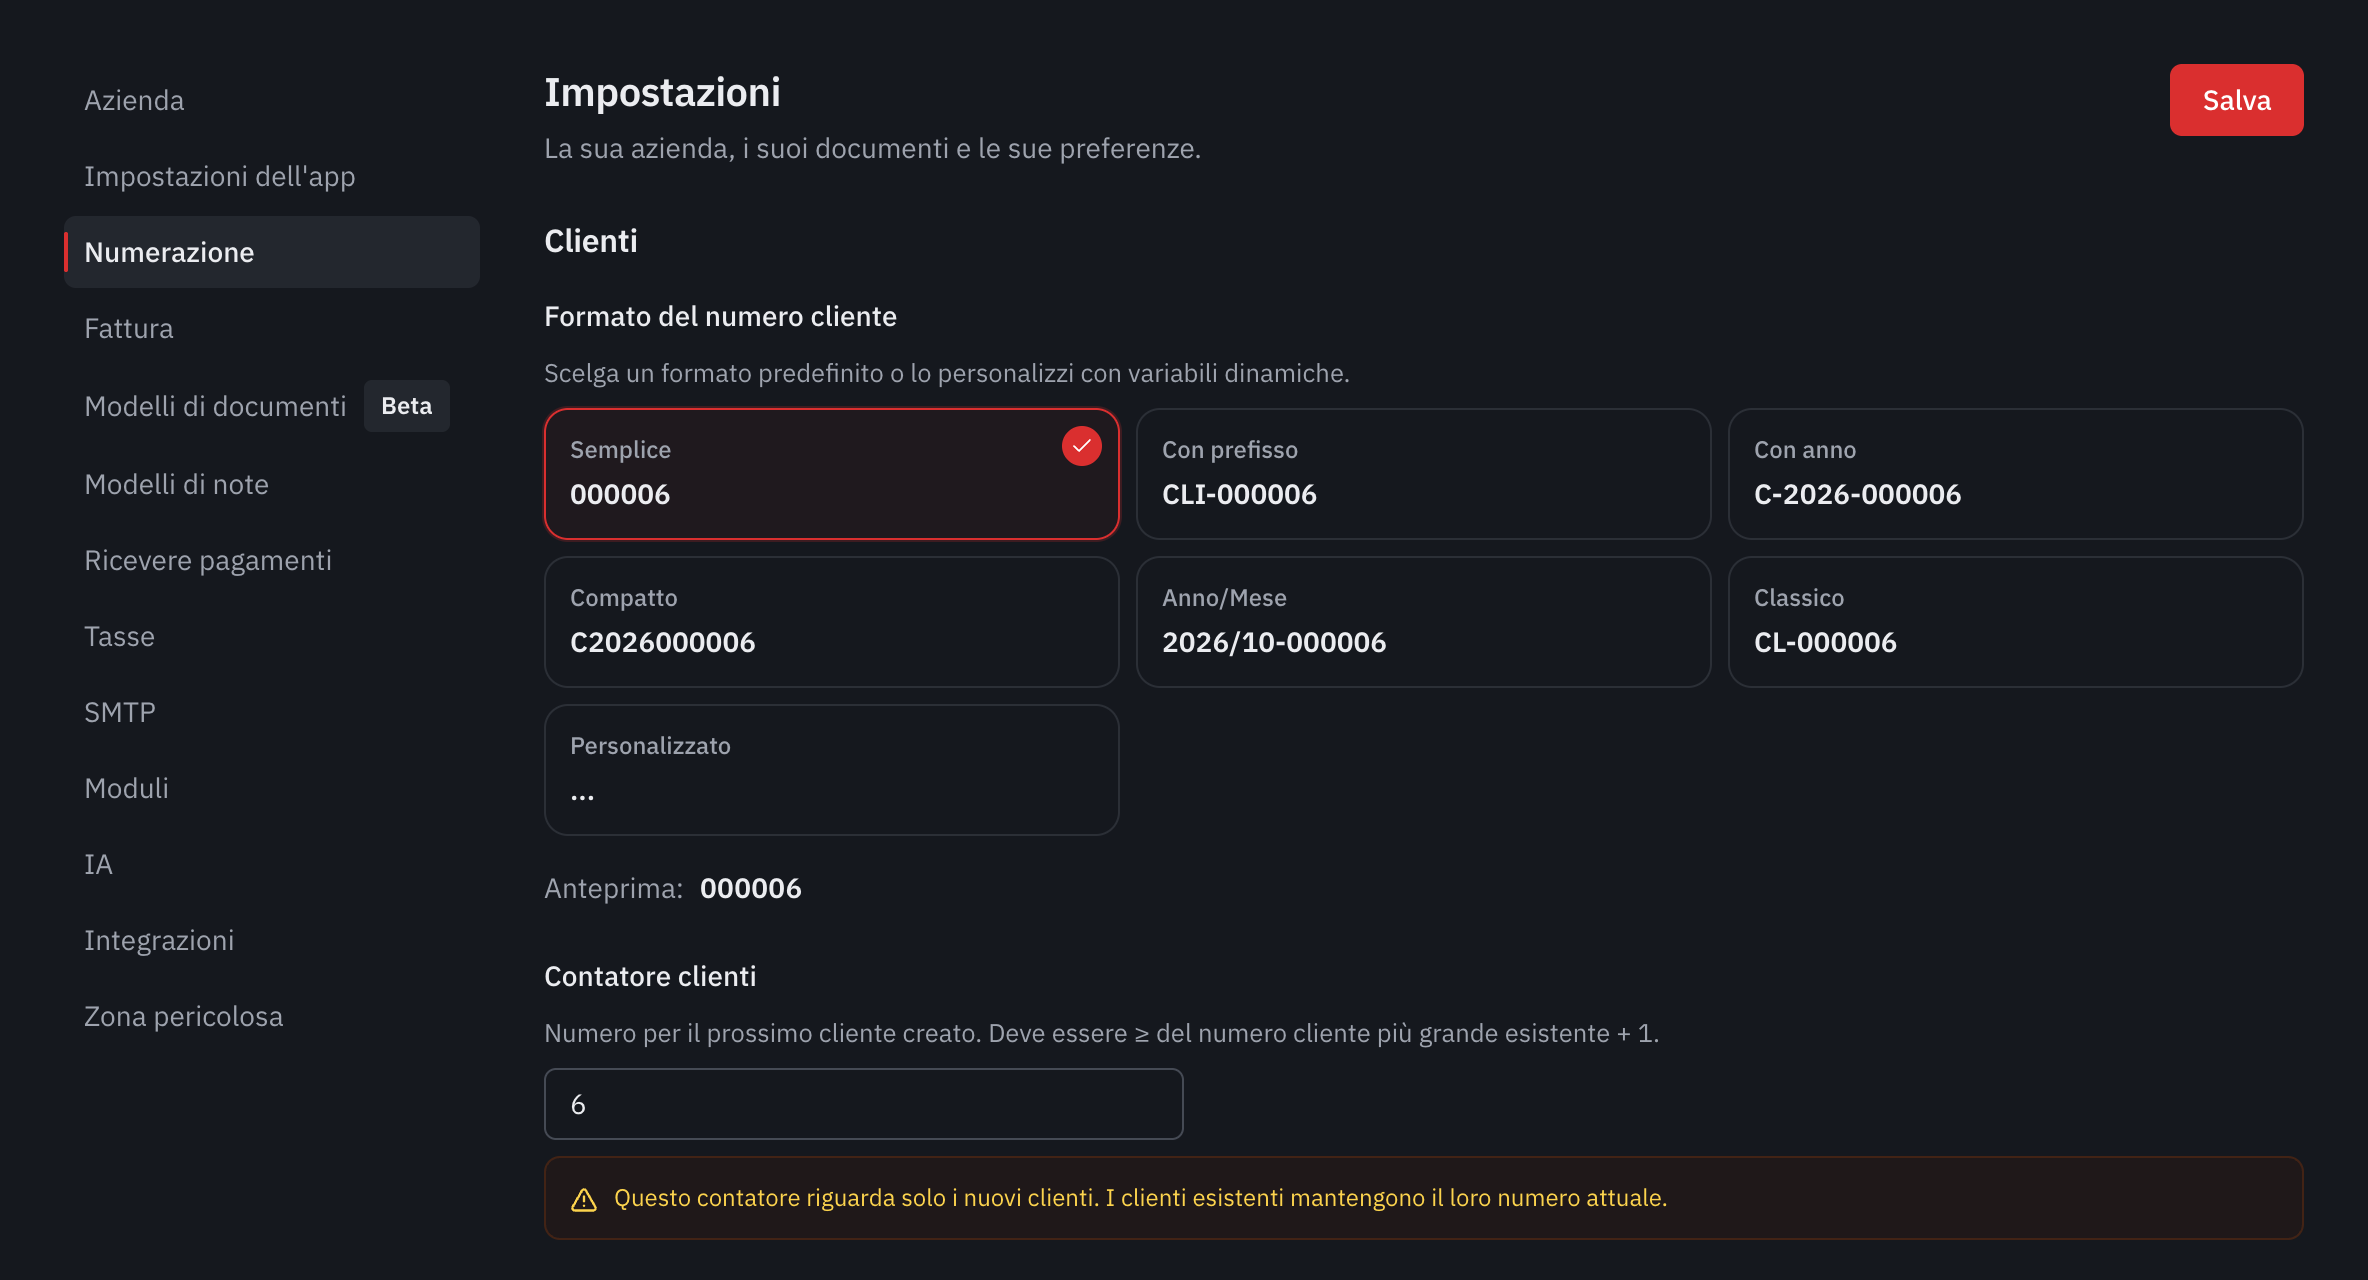Open the Integrazioni section
Viewport: 2368px width, 1280px height.
pos(272,940)
